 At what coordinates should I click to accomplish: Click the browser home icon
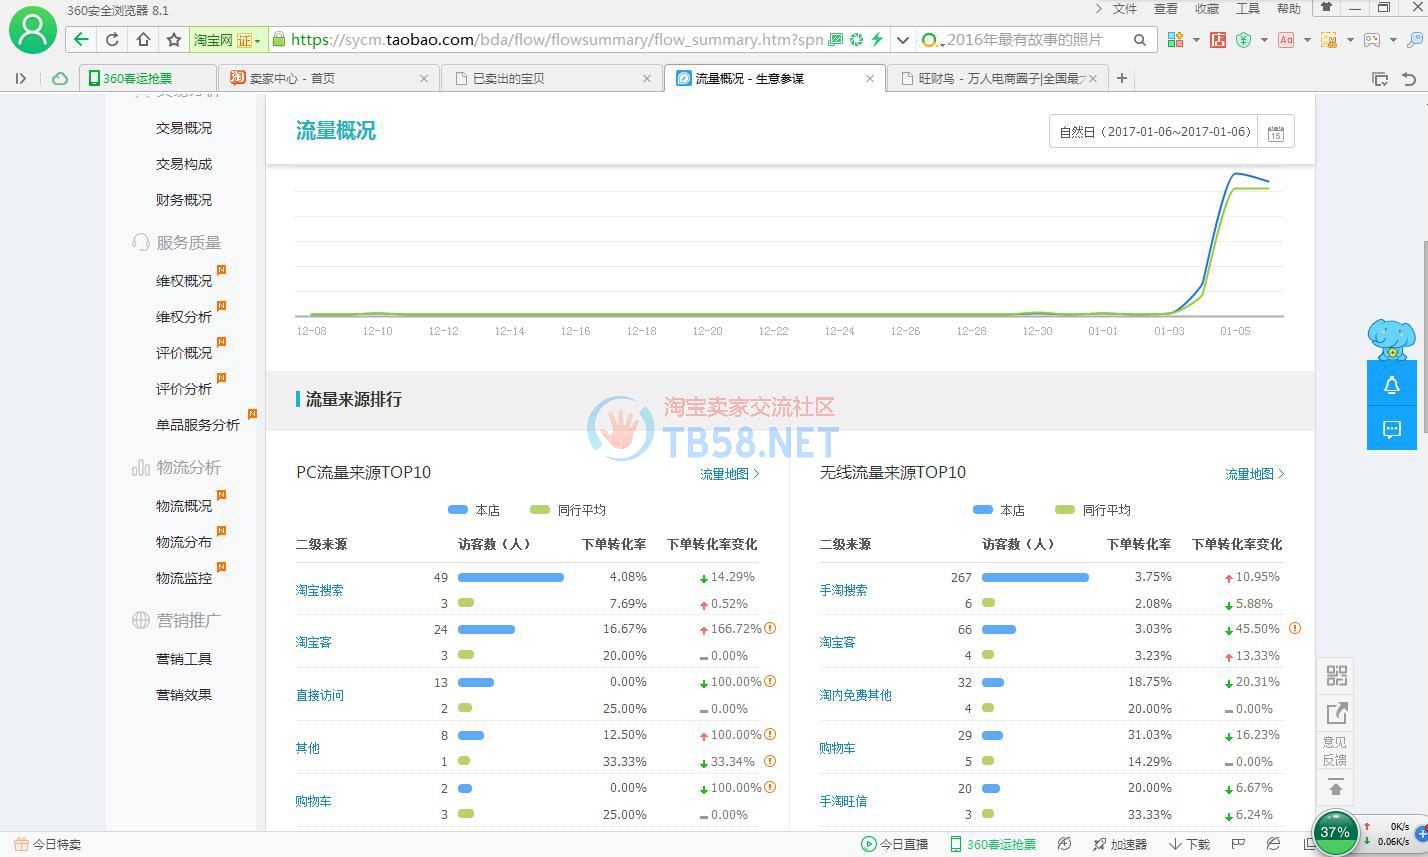pos(143,40)
